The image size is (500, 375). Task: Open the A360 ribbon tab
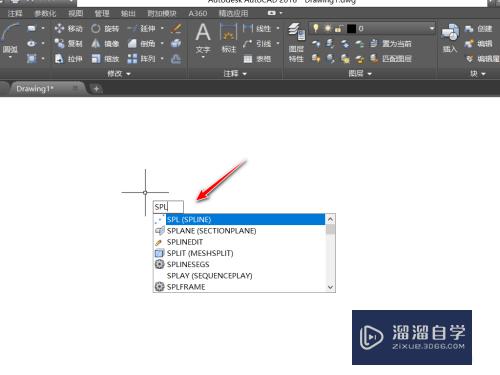[197, 13]
